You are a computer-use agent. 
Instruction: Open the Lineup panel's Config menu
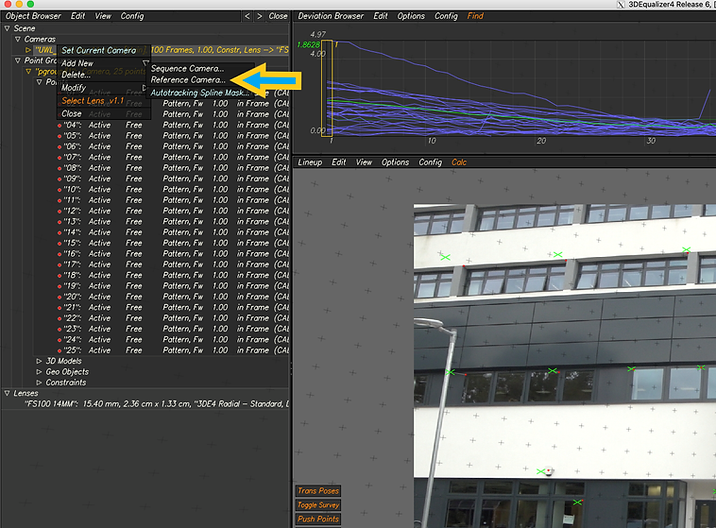[430, 162]
